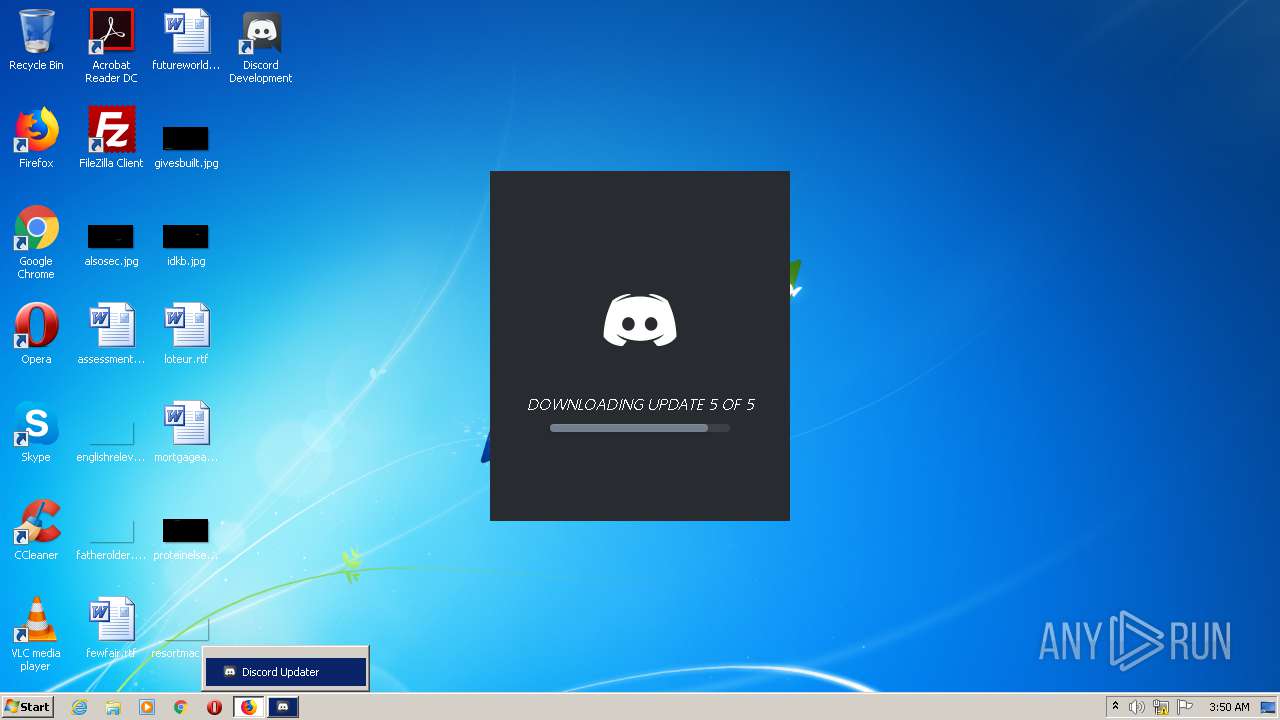This screenshot has height=720, width=1280.
Task: Launch FileZilla Client shortcut
Action: [111, 138]
